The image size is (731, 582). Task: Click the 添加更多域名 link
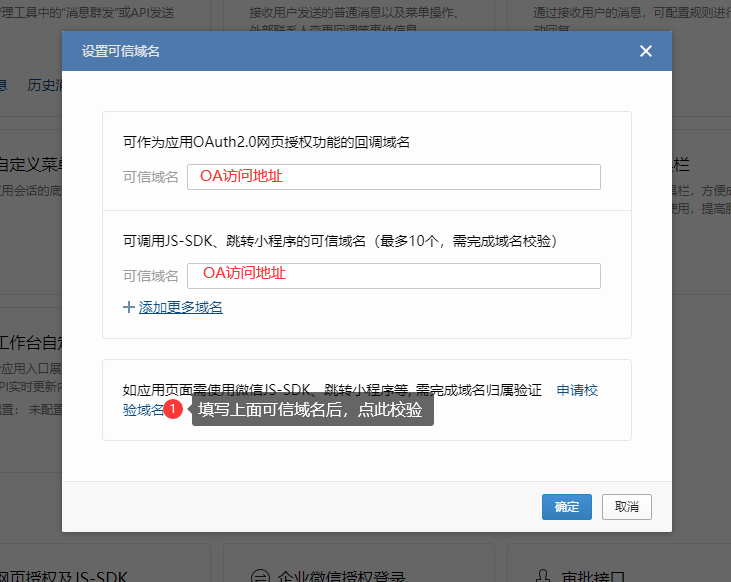180,307
